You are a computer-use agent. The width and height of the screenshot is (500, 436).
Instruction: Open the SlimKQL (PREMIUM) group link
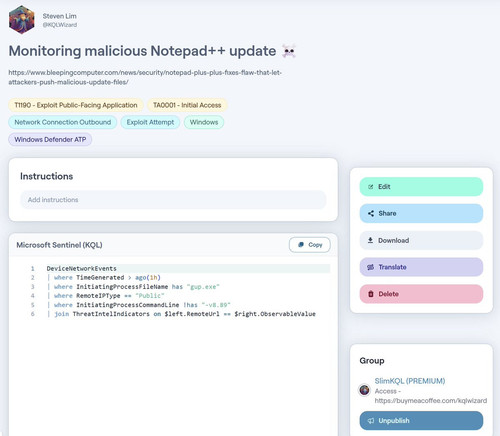410,381
